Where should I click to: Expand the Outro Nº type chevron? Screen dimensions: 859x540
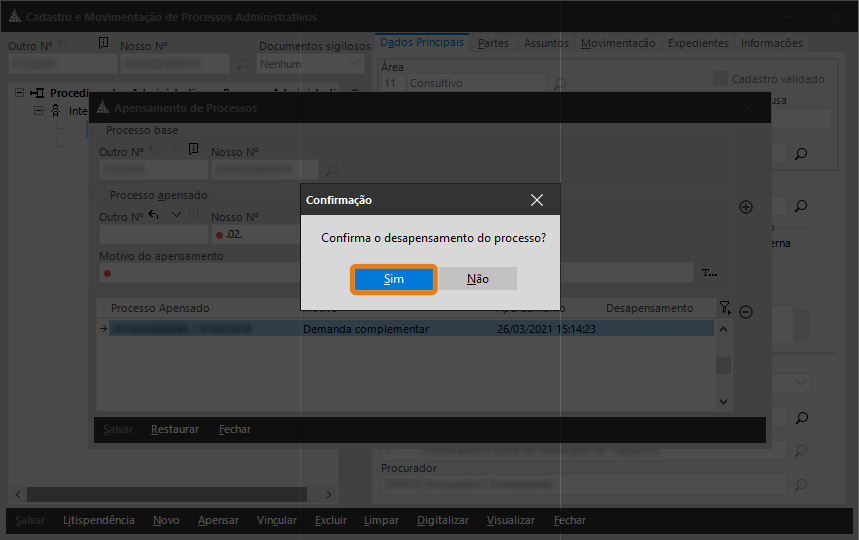176,215
